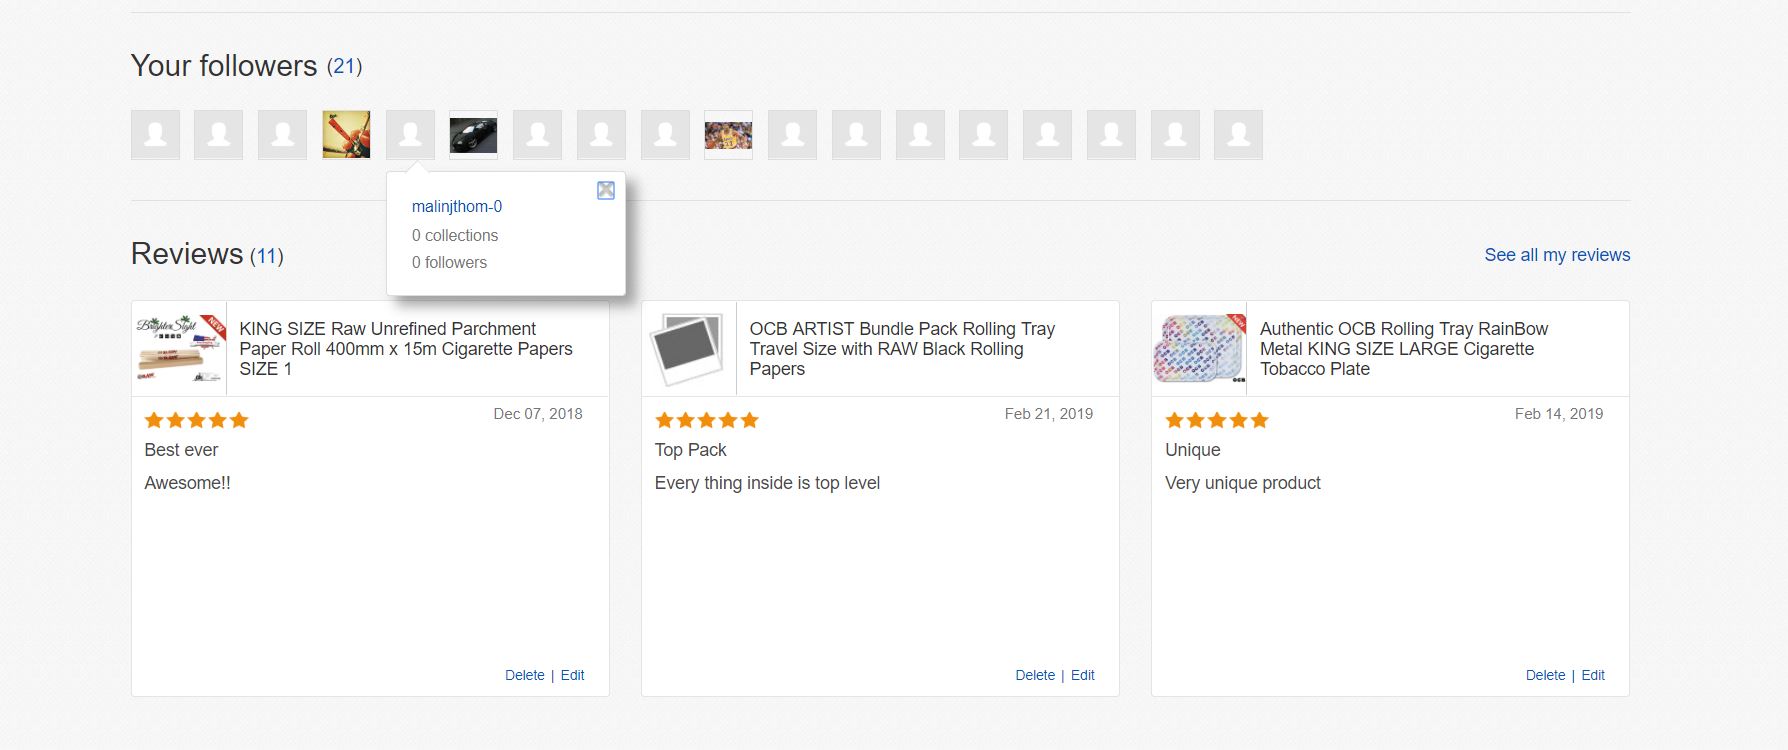1788x750 pixels.
Task: Open OCB ARTIST Bundle Pack title
Action: [901, 349]
